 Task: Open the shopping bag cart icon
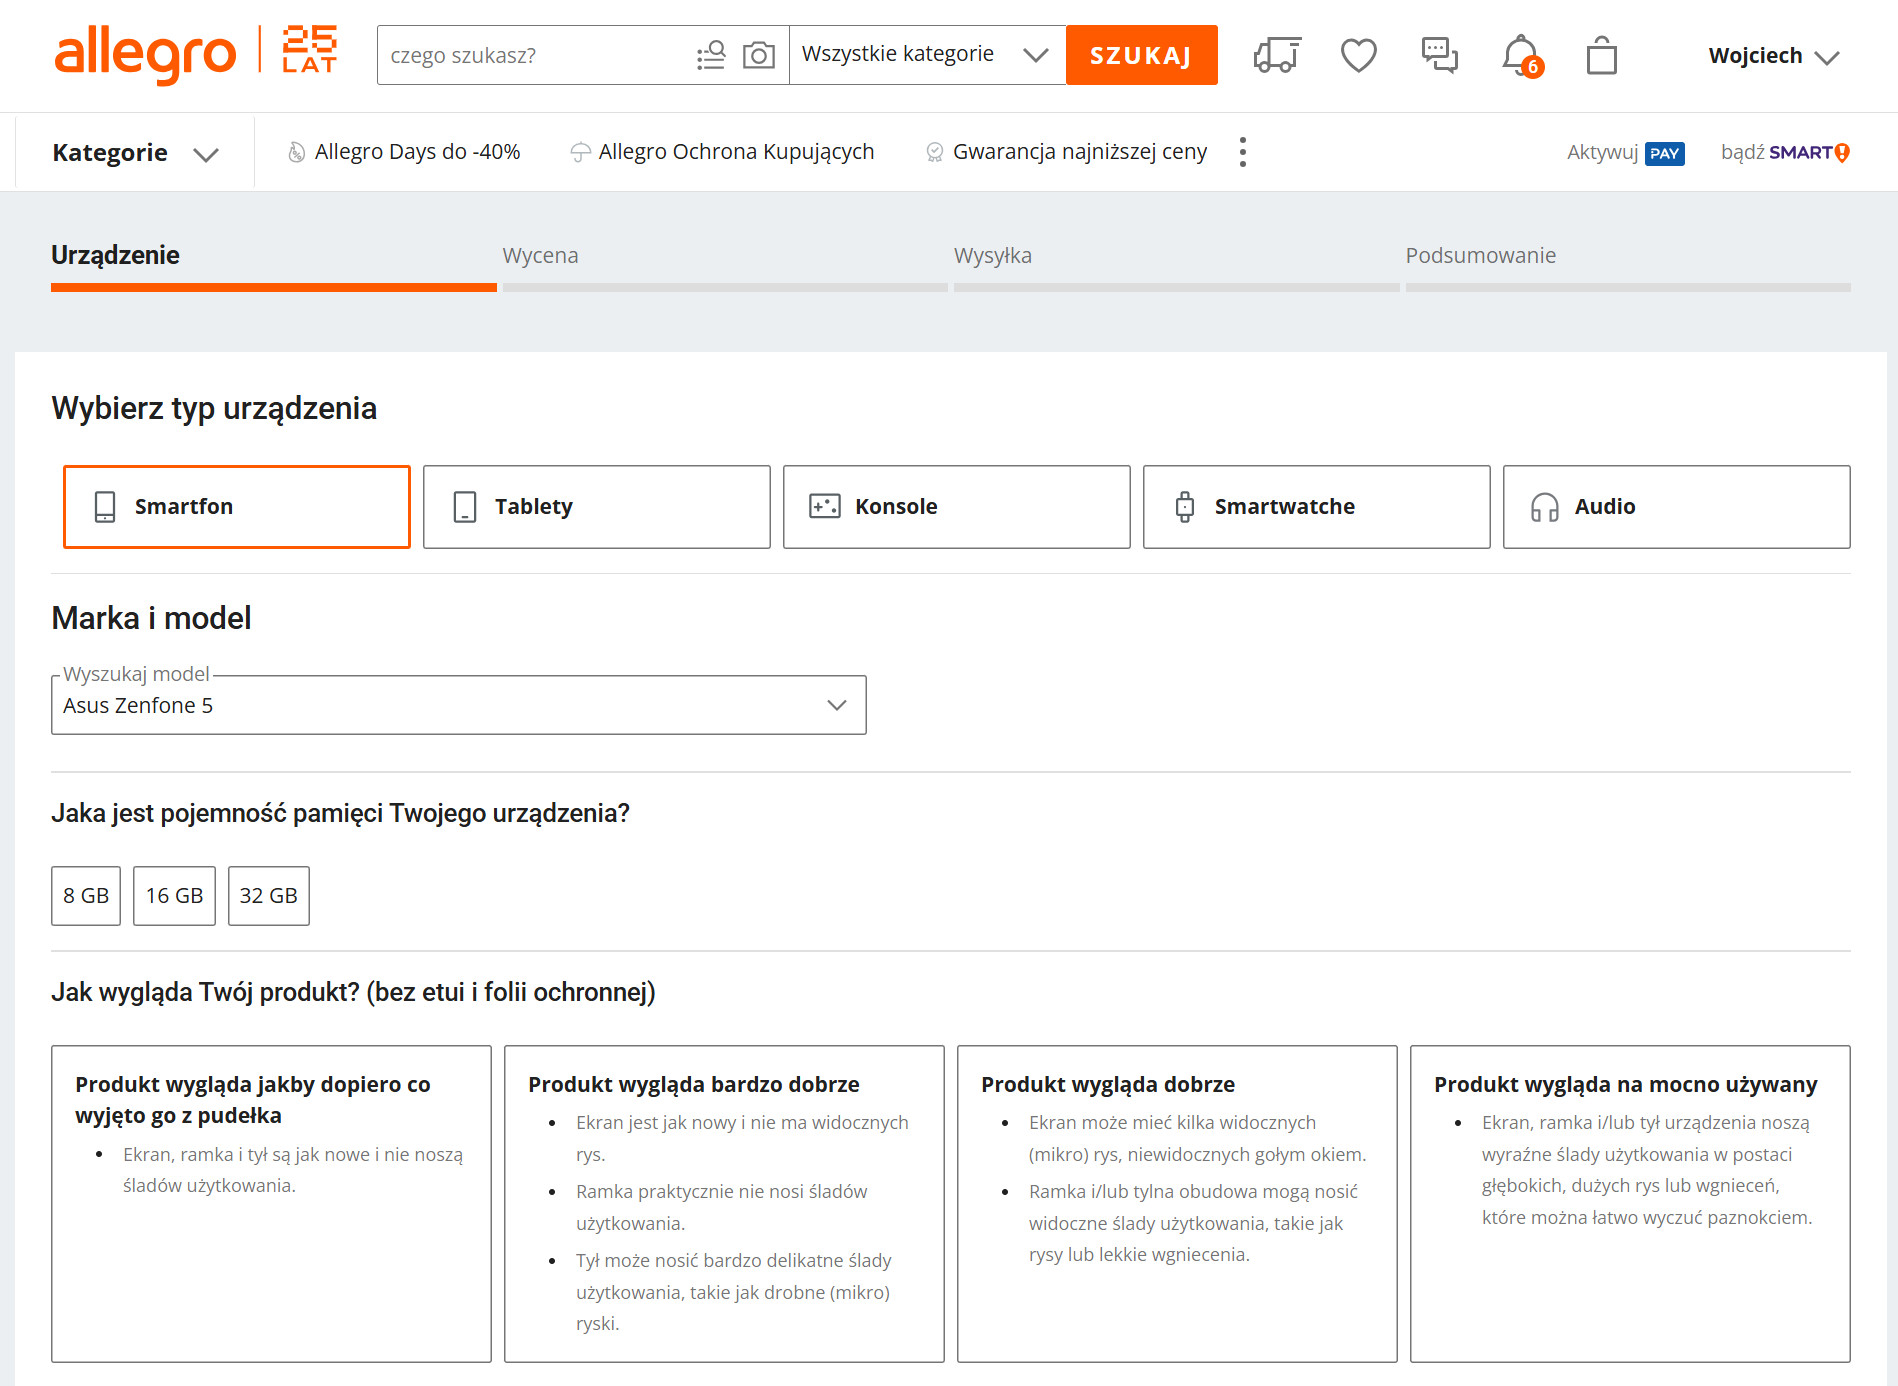pos(1601,56)
